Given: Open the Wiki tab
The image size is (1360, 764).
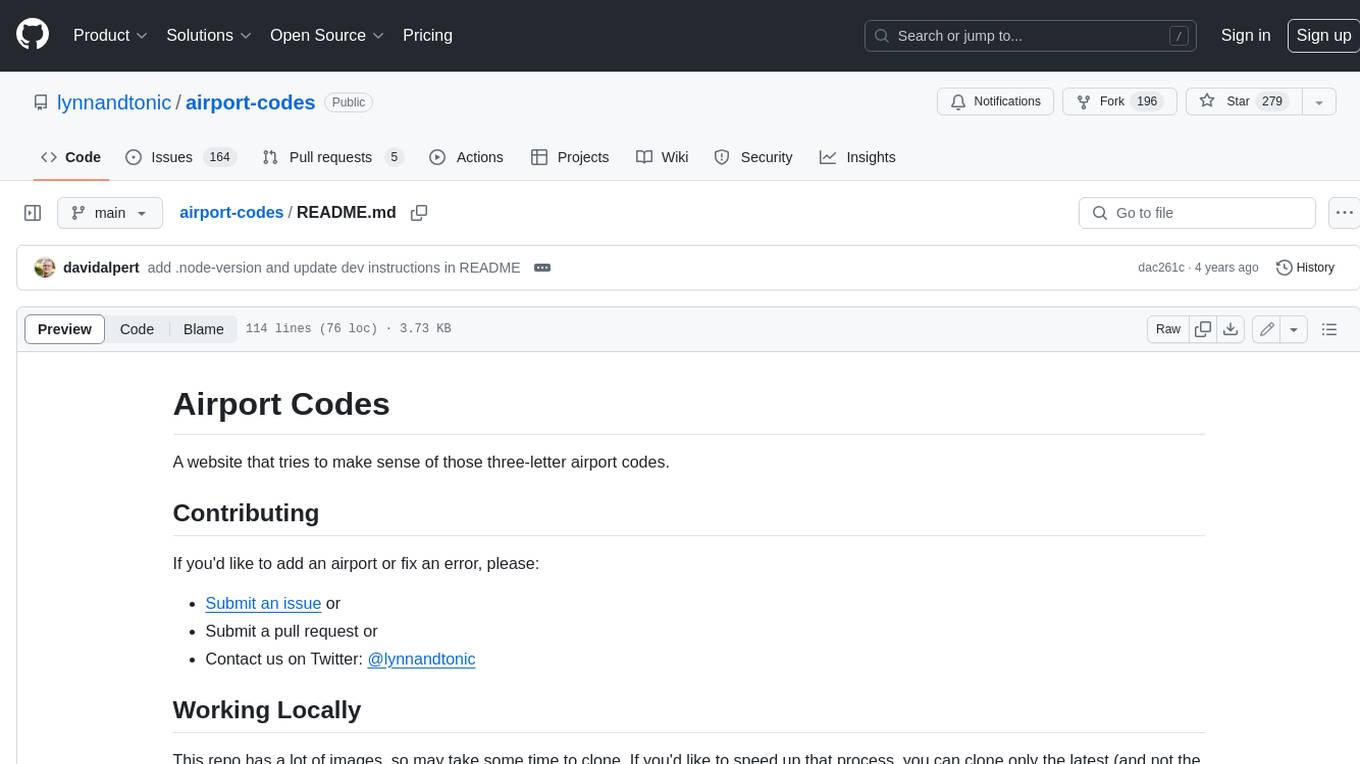Looking at the screenshot, I should 662,157.
